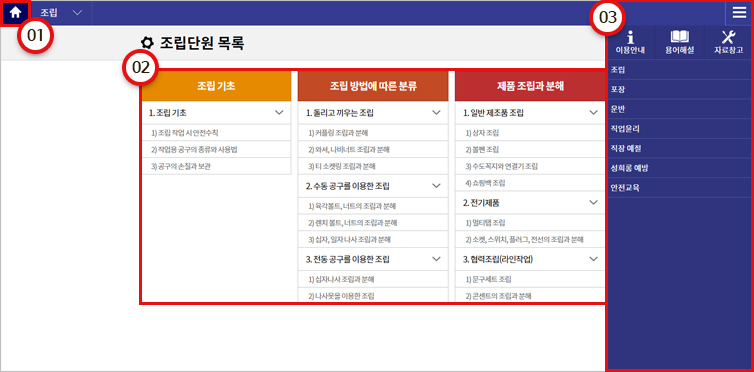
Task: Open lesson 티 소켓링 조립과 분해
Action: (x=373, y=166)
